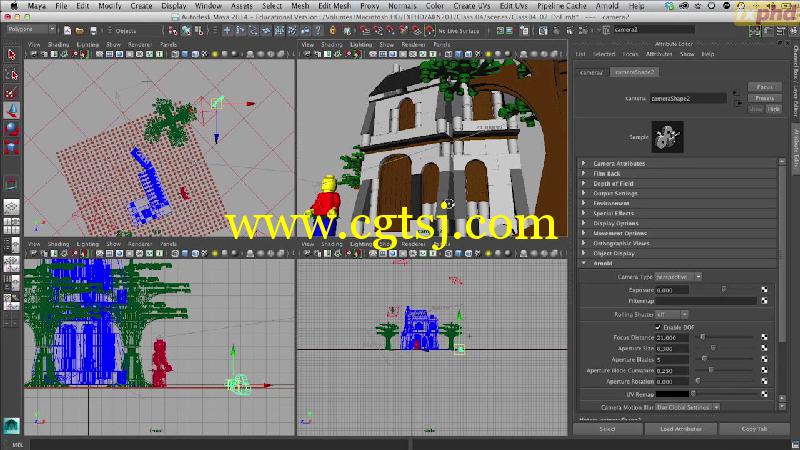This screenshot has width=800, height=450.
Task: Save the scene with the disk icon
Action: click(93, 31)
